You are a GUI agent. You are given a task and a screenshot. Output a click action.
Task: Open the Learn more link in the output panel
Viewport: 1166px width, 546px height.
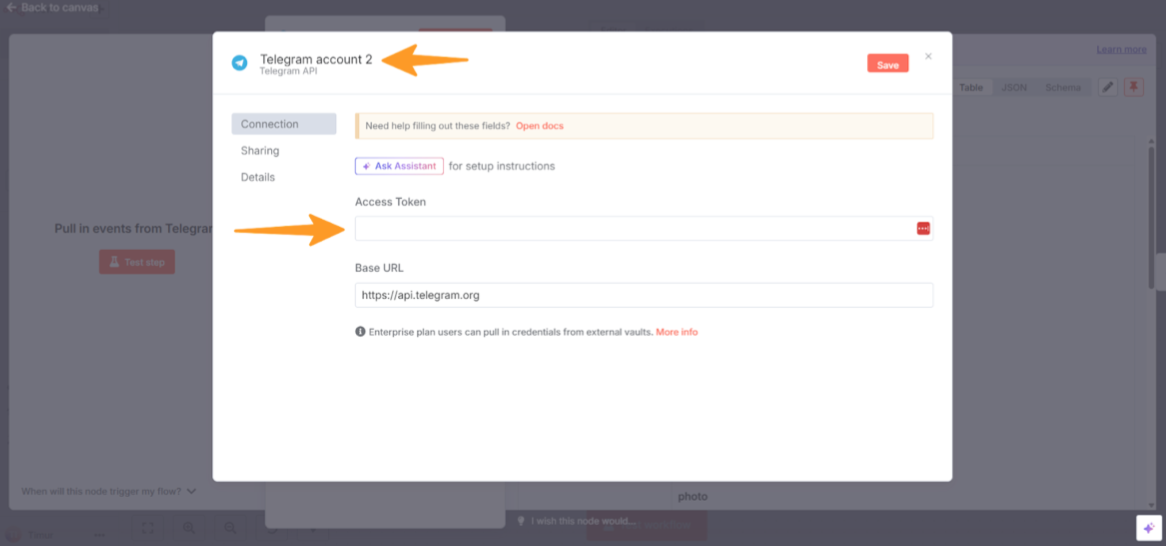click(x=1121, y=49)
